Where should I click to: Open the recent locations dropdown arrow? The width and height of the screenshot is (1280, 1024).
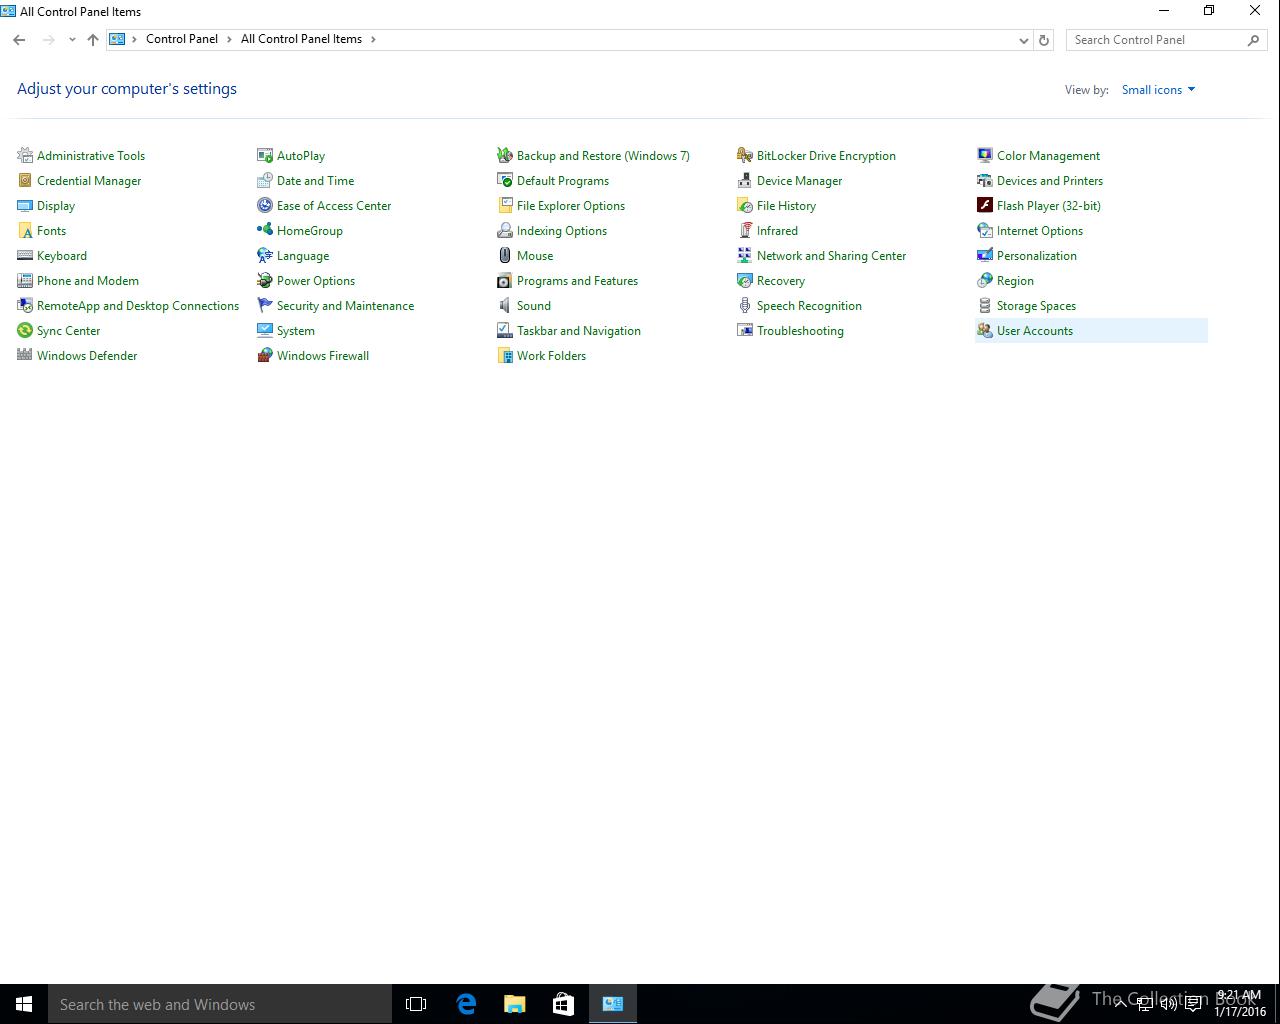[72, 40]
